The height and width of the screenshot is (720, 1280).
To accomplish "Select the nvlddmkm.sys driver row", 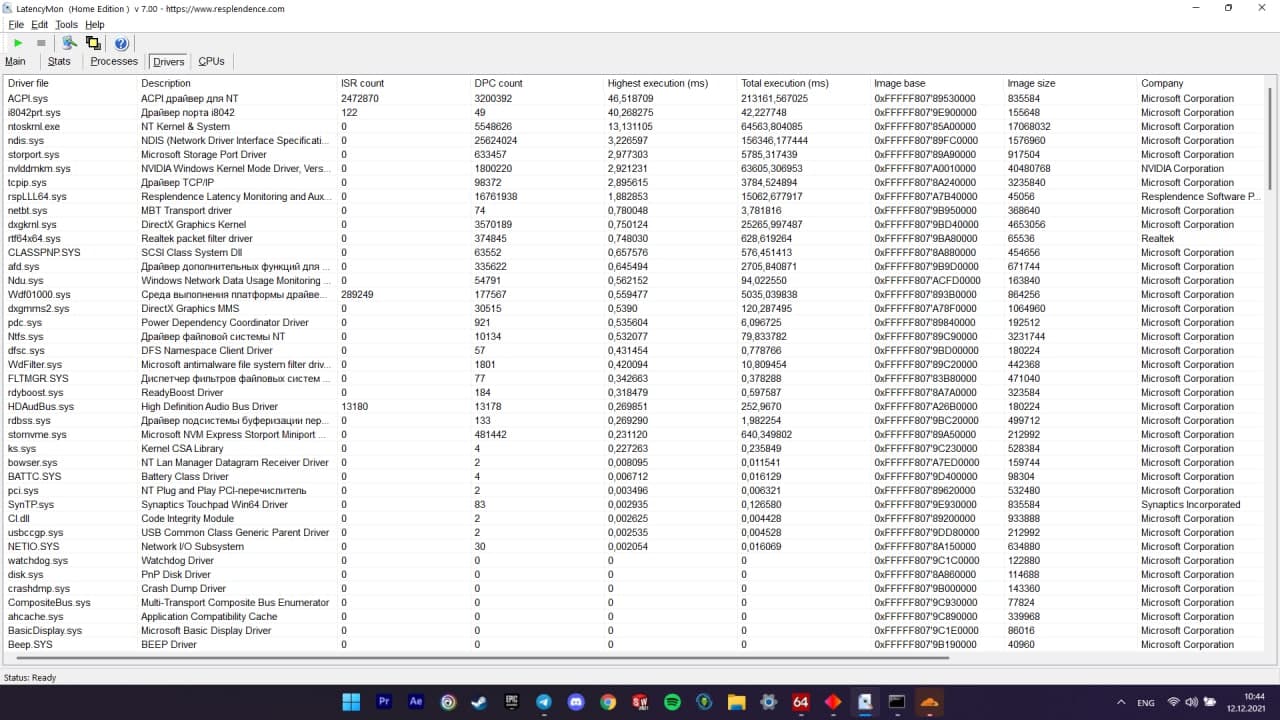I will [x=635, y=169].
